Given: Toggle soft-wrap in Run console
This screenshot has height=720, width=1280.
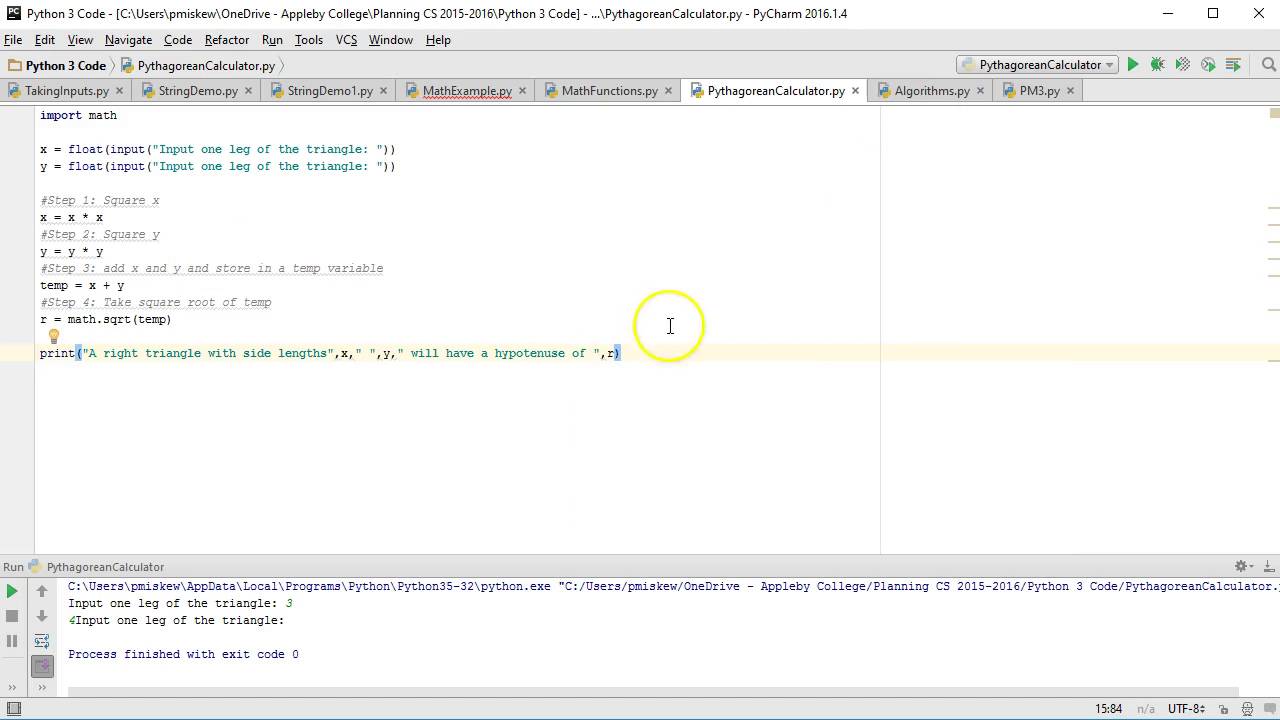Looking at the screenshot, I should click(42, 641).
